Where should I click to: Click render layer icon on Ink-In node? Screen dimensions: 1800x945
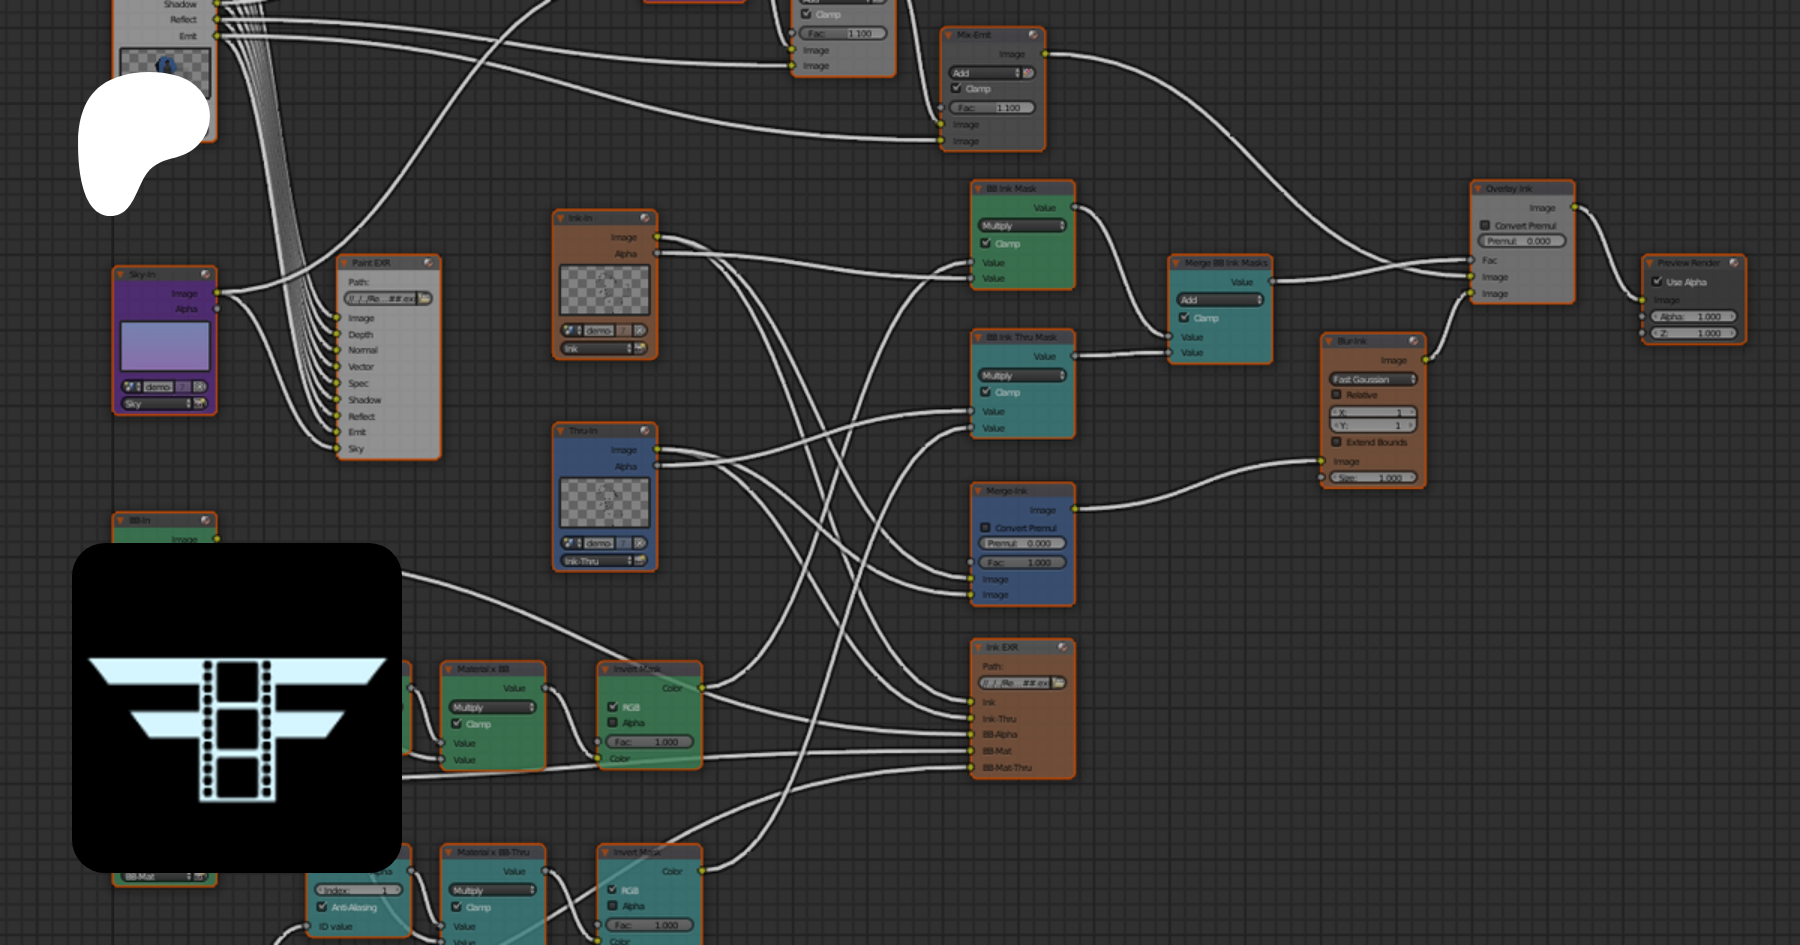tap(640, 349)
